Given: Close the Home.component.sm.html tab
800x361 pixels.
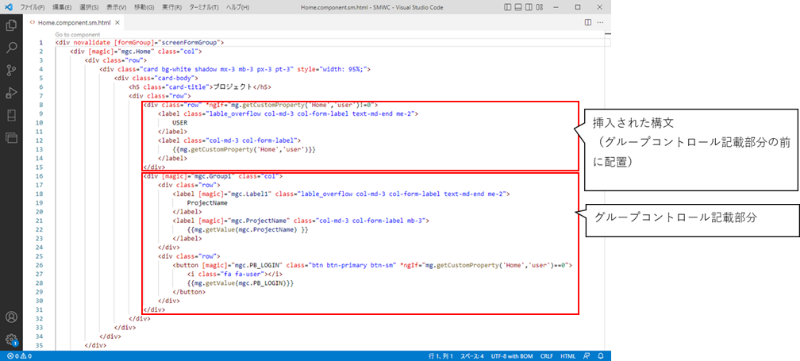Looking at the screenshot, I should click(x=117, y=23).
